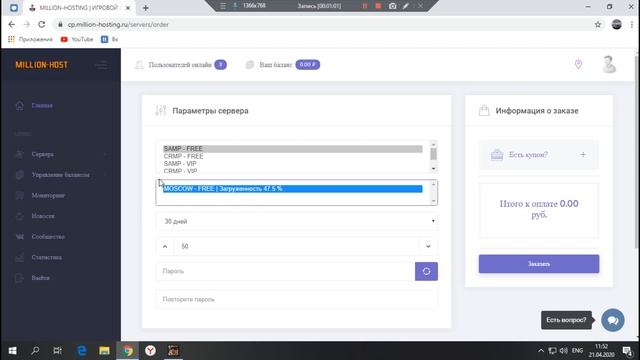Select CRMP - FREE in game list
This screenshot has height=360, width=640.
pos(293,156)
